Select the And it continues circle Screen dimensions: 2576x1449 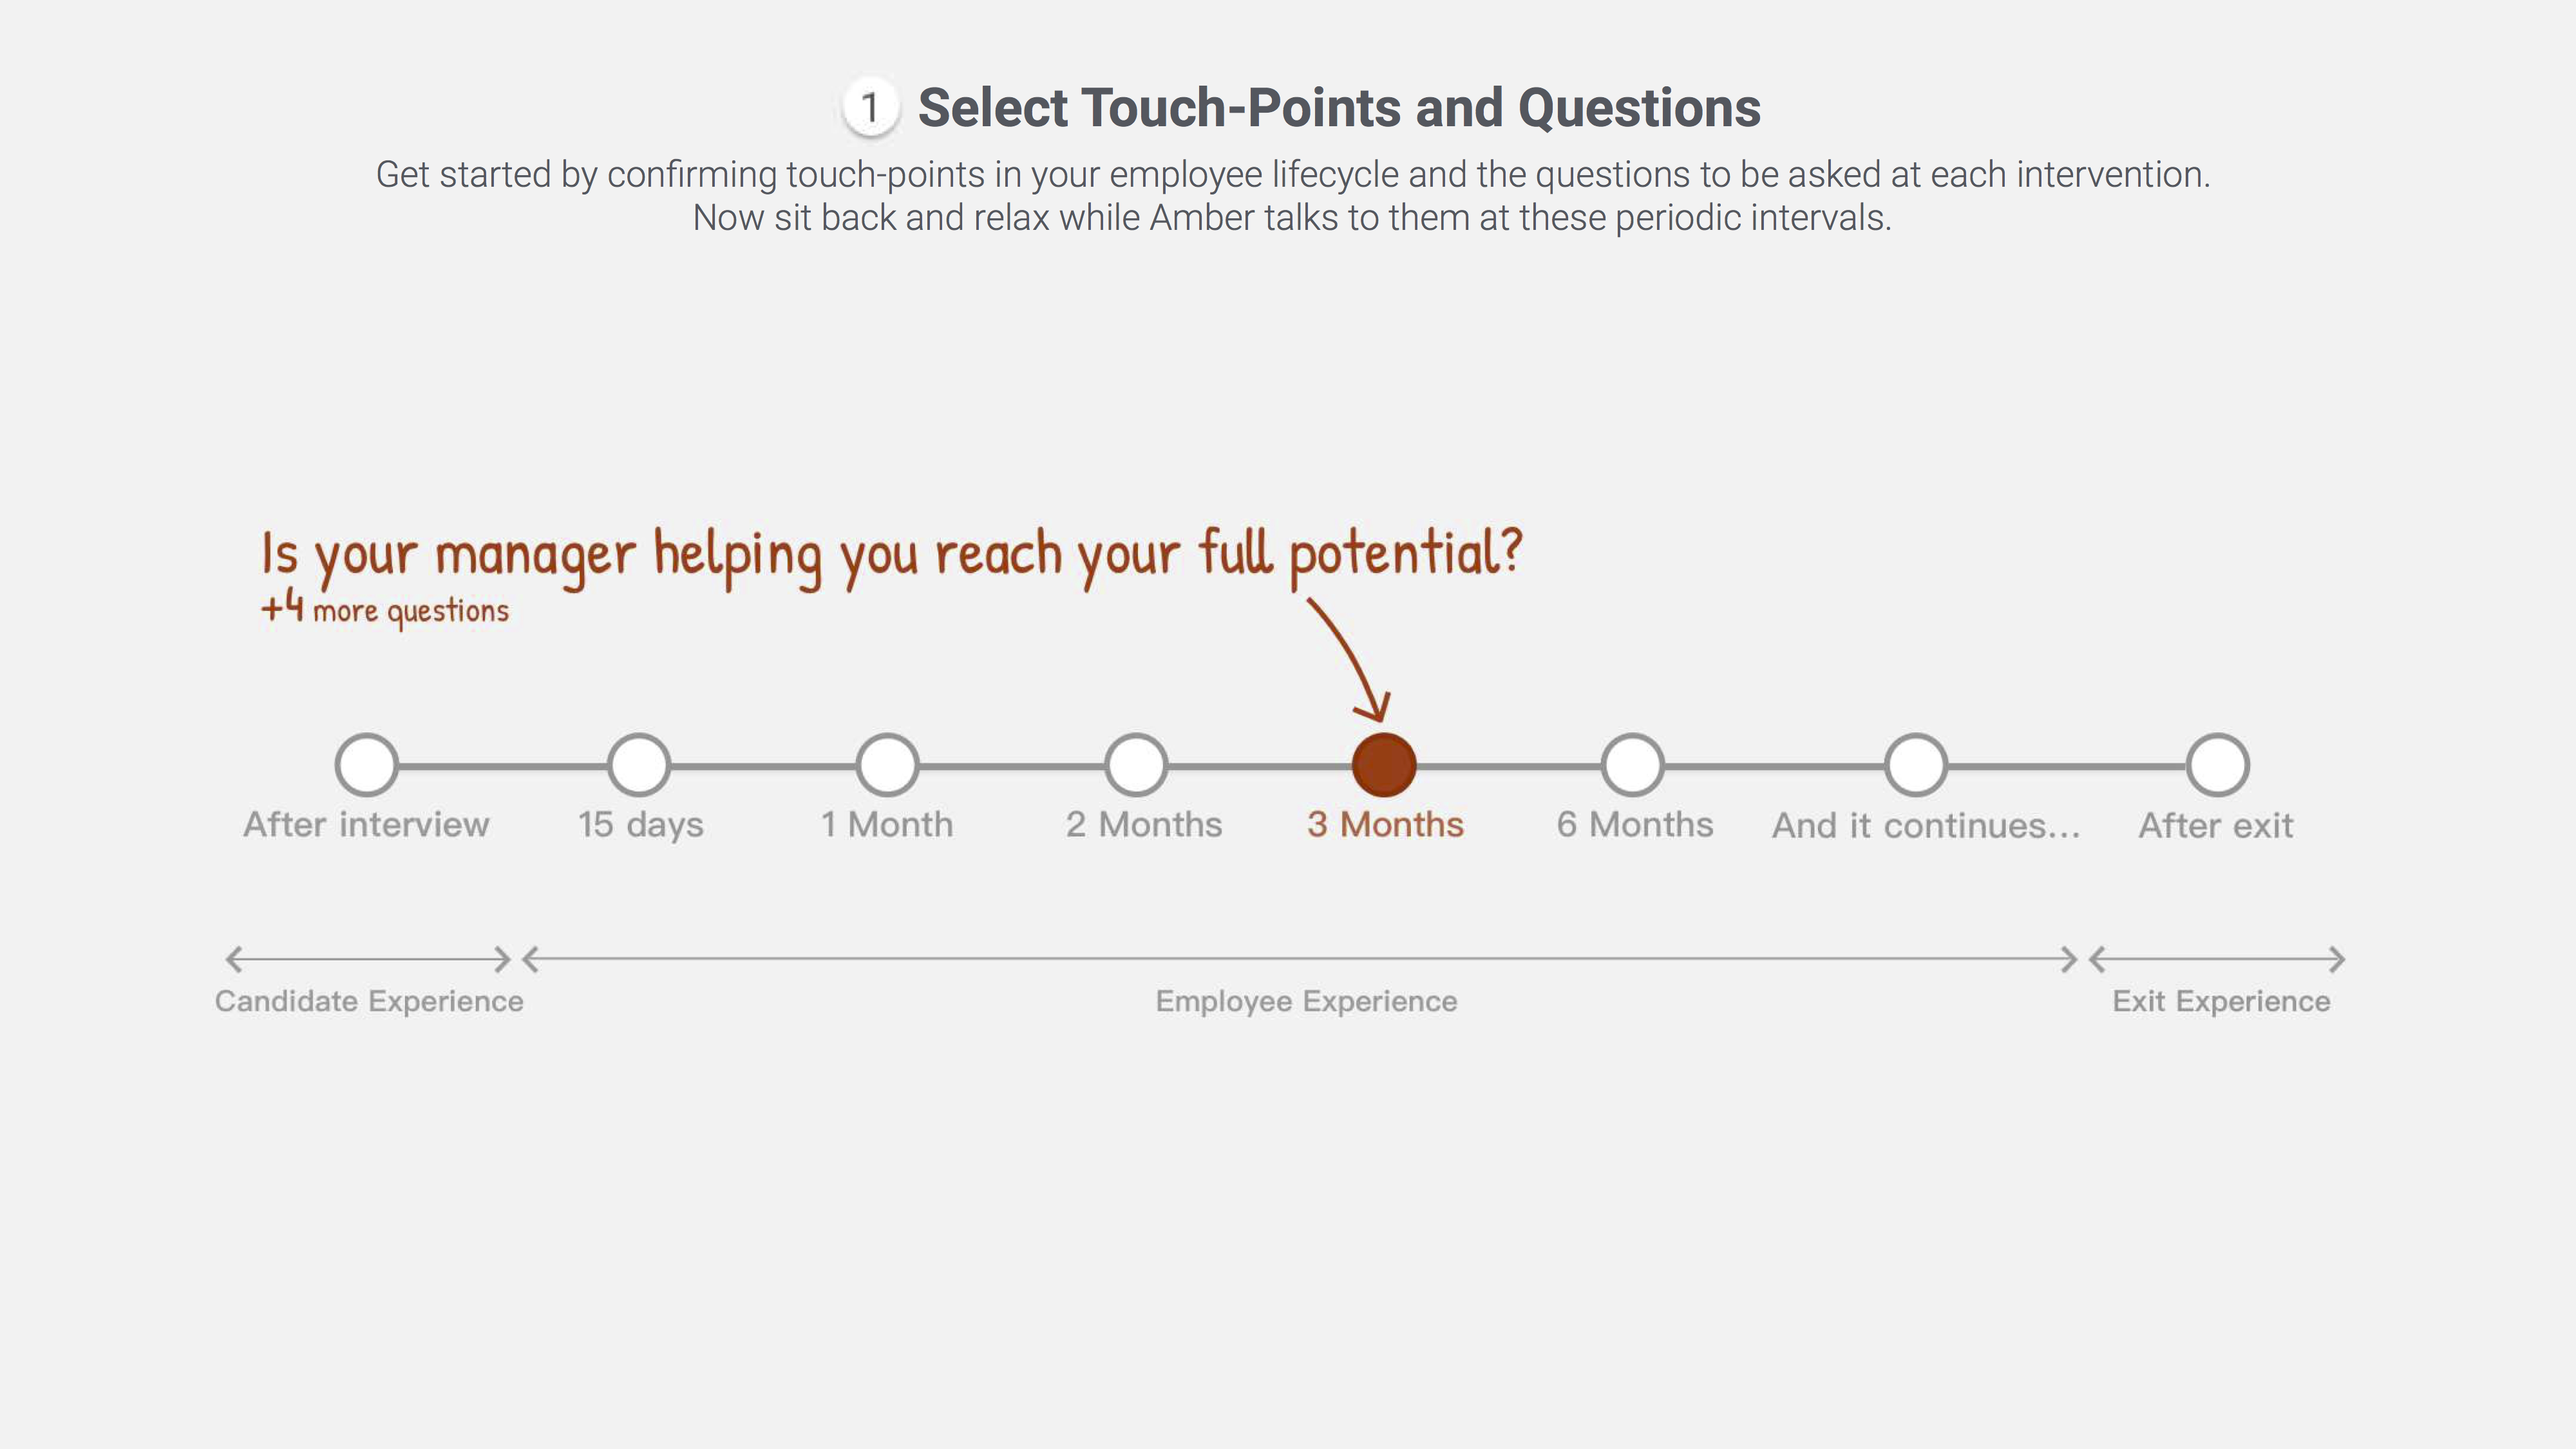tap(1916, 765)
